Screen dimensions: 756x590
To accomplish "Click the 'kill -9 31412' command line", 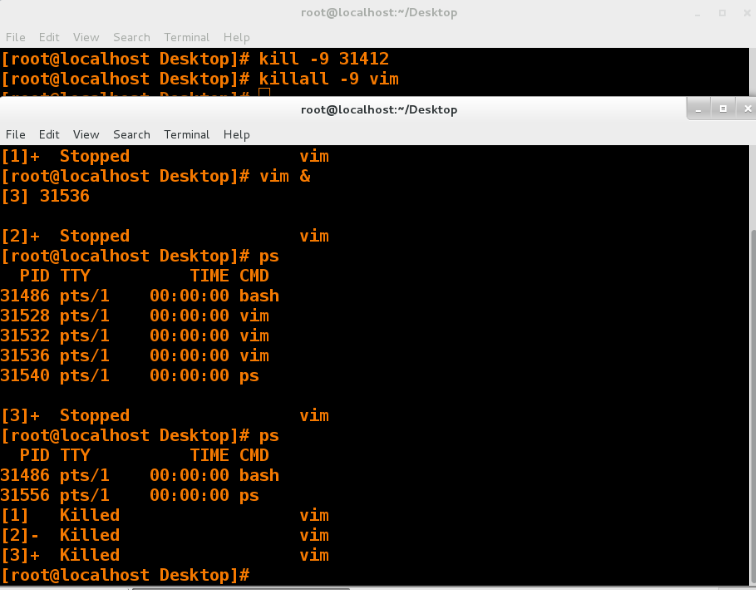I will pos(195,59).
